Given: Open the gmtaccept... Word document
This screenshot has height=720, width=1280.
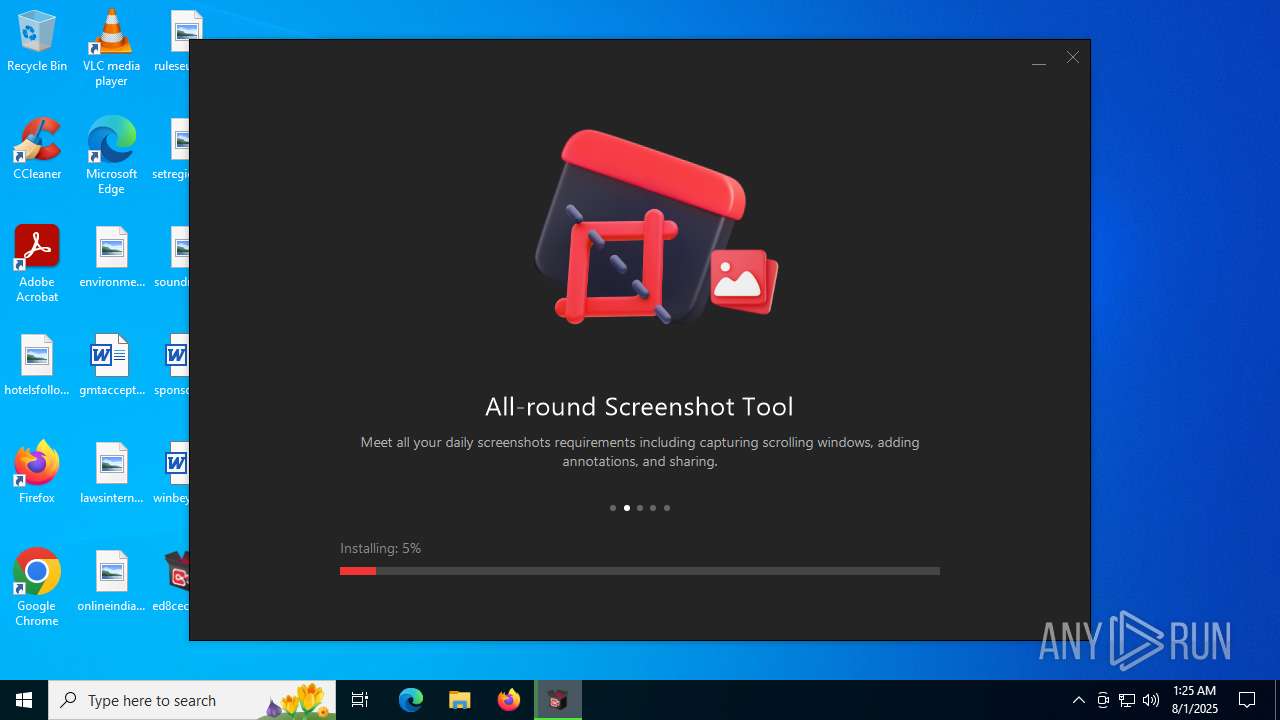Looking at the screenshot, I should [112, 365].
